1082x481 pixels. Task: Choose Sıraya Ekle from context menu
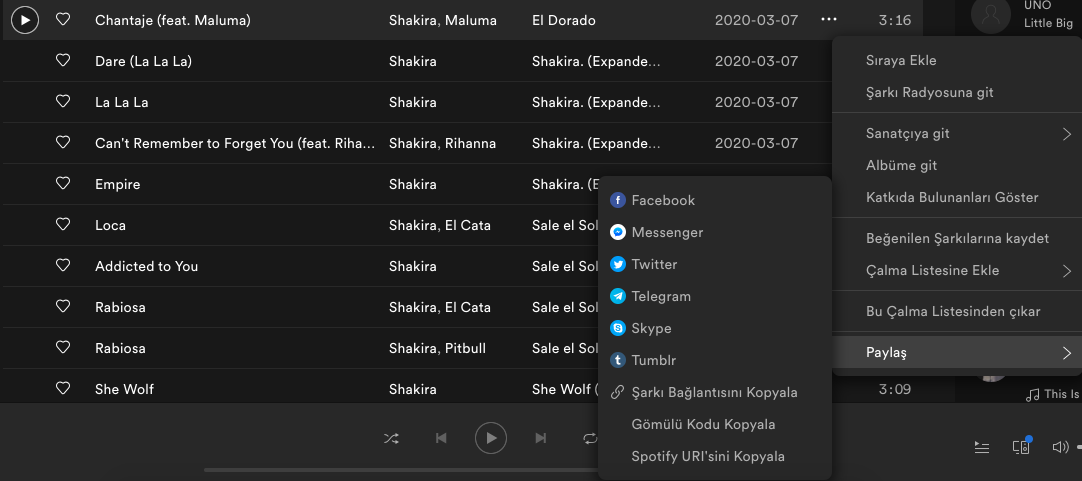pyautogui.click(x=901, y=60)
